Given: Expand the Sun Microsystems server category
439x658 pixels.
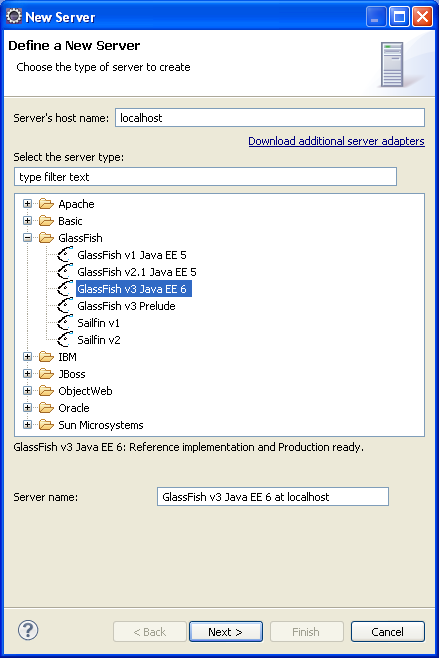Looking at the screenshot, I should point(27,425).
